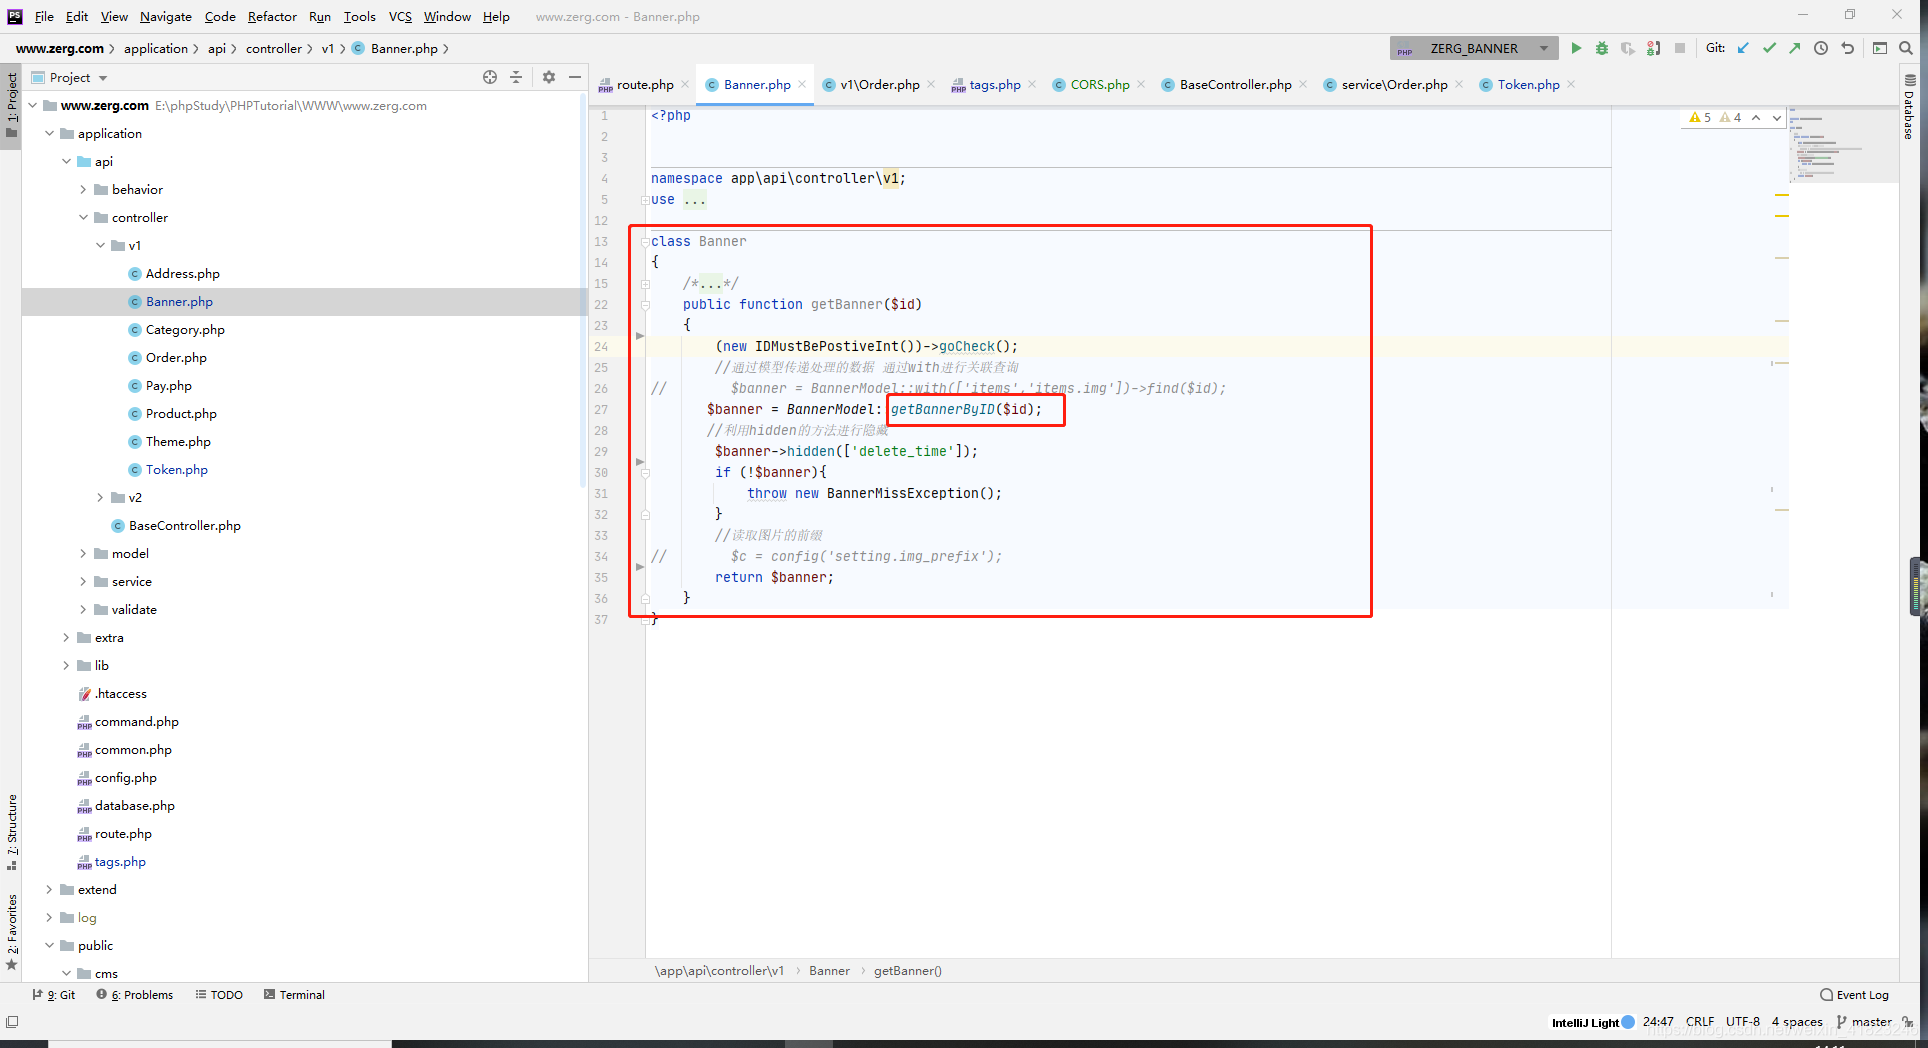Click the master branch widget

1865,1022
